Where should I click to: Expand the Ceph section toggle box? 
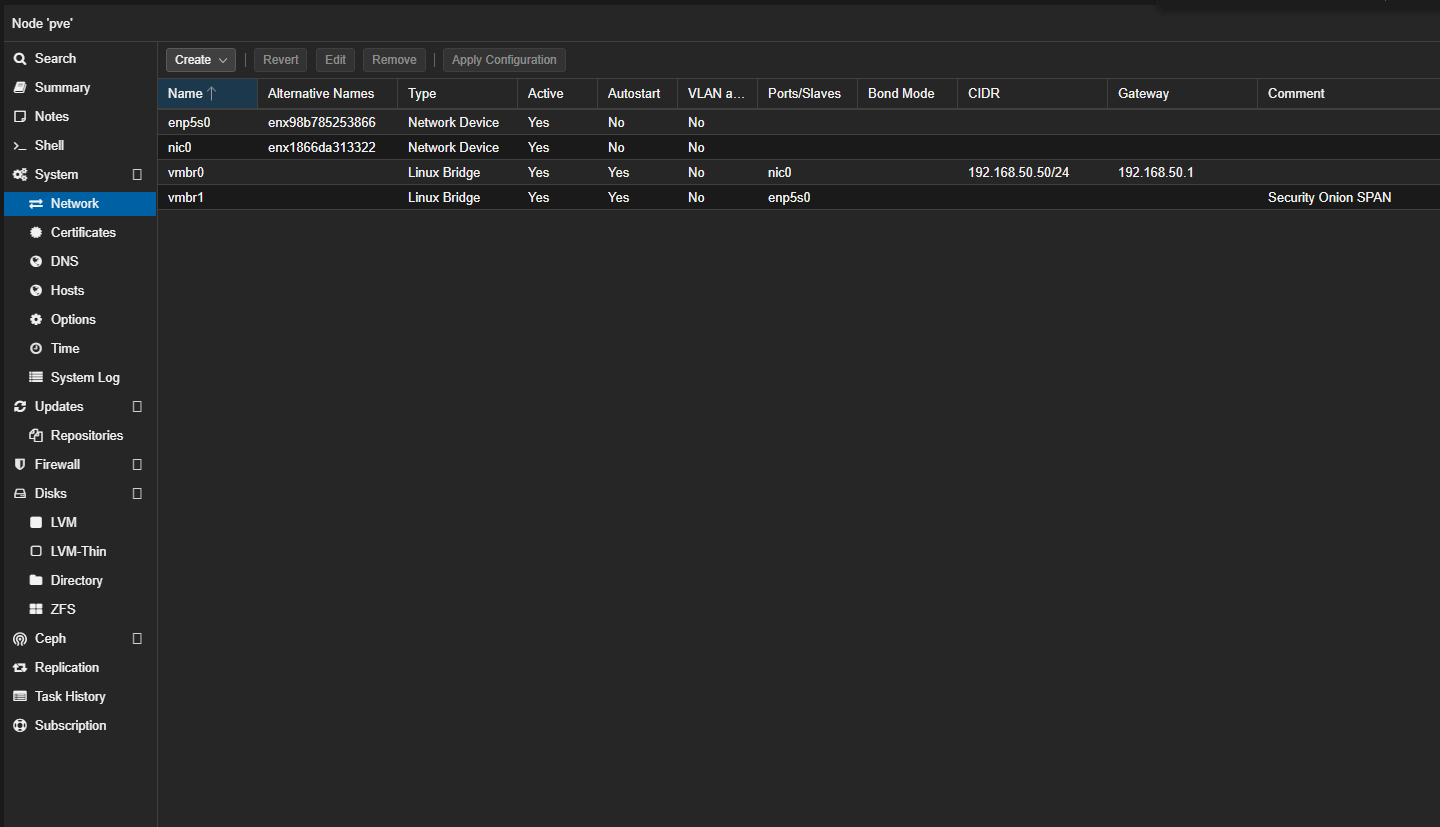(137, 639)
